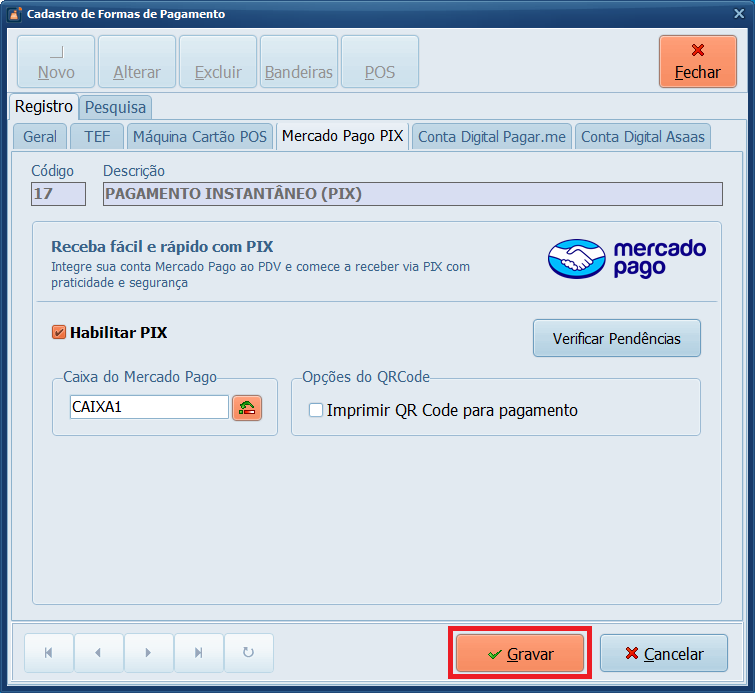Click the CAIXA1 text field

tap(149, 407)
